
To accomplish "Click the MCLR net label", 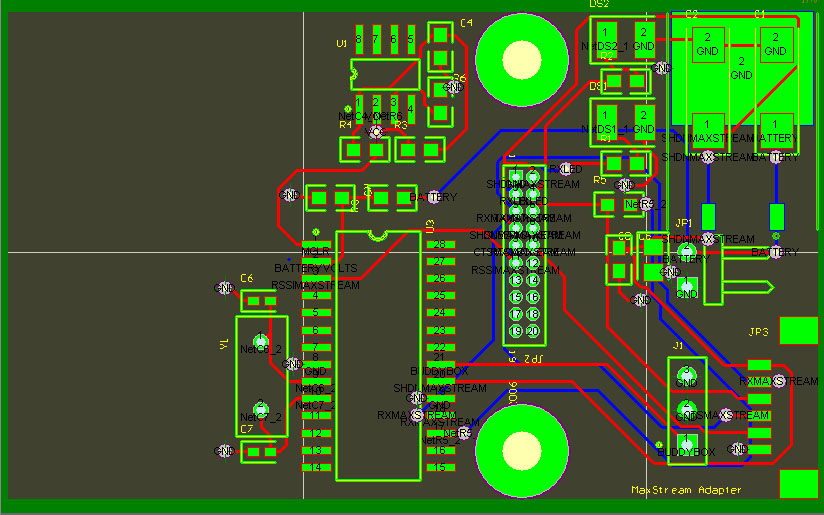I will tap(315, 251).
